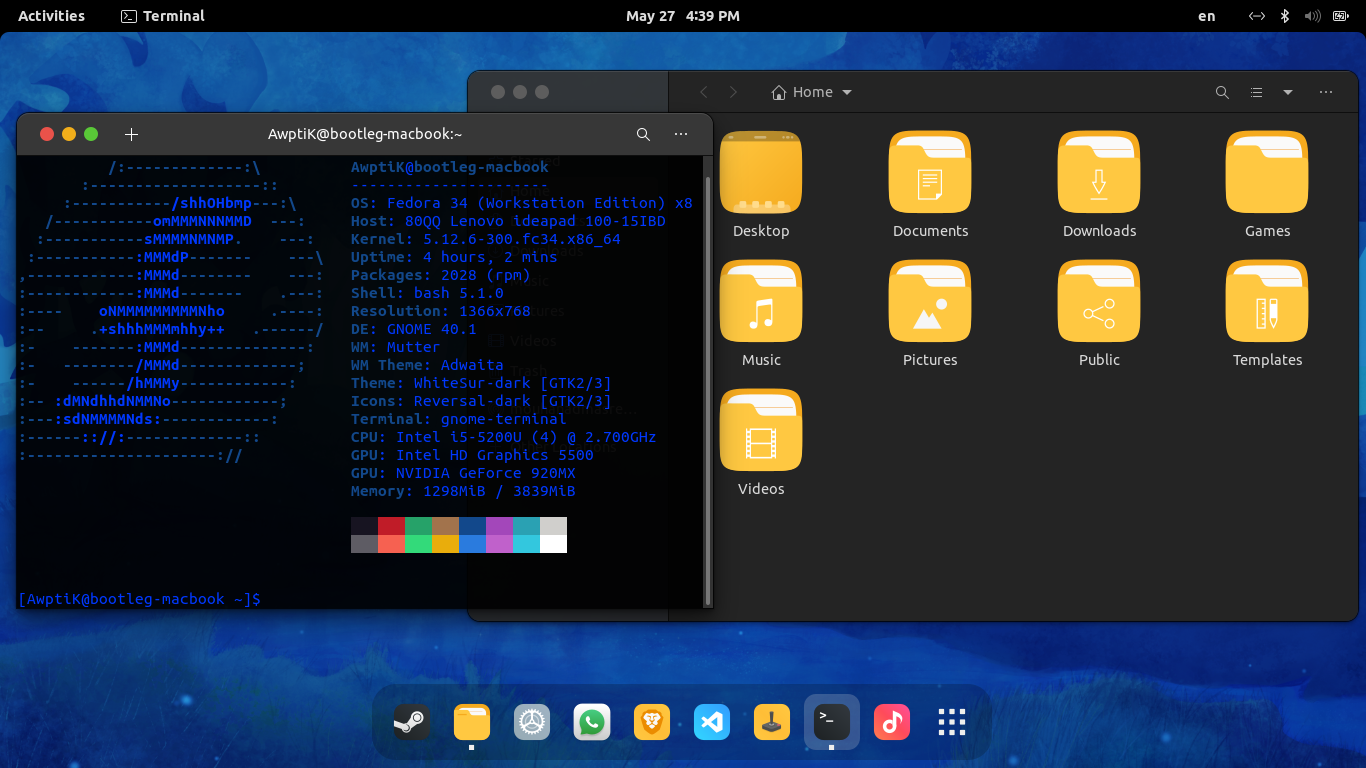Open the three-dot menu in Files

click(1326, 92)
